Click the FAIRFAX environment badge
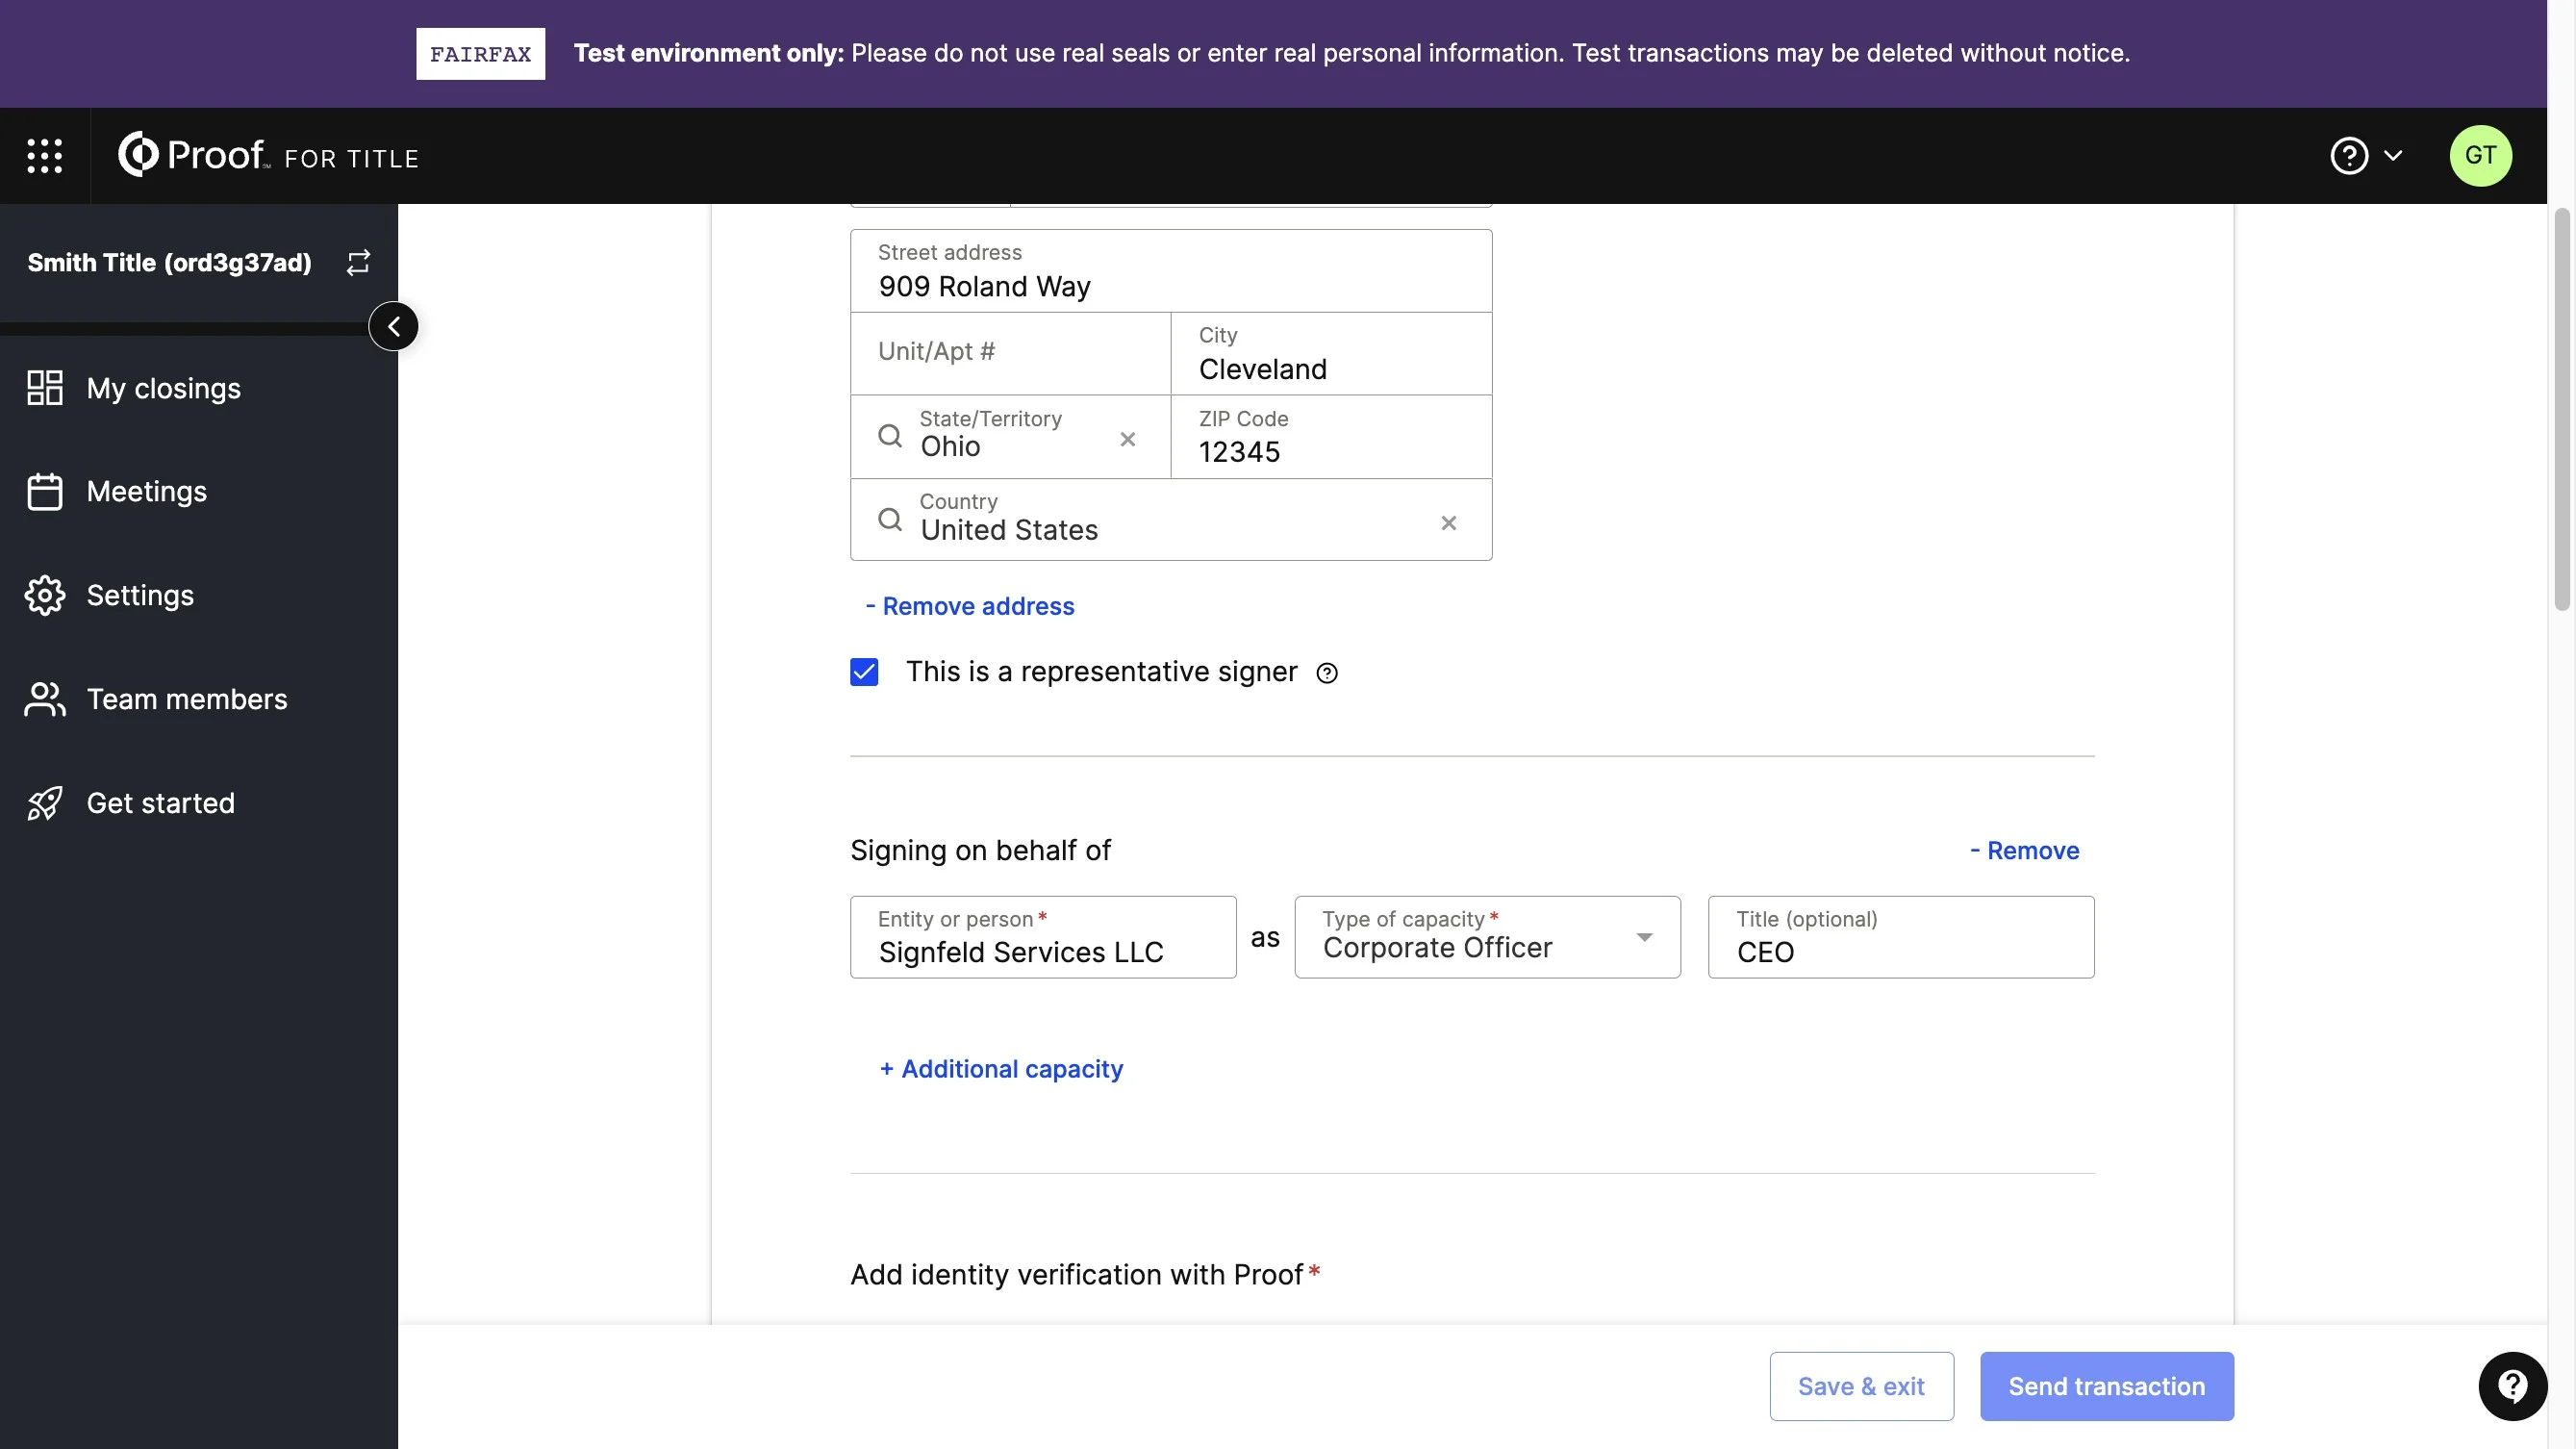2576x1449 pixels. 480,53
